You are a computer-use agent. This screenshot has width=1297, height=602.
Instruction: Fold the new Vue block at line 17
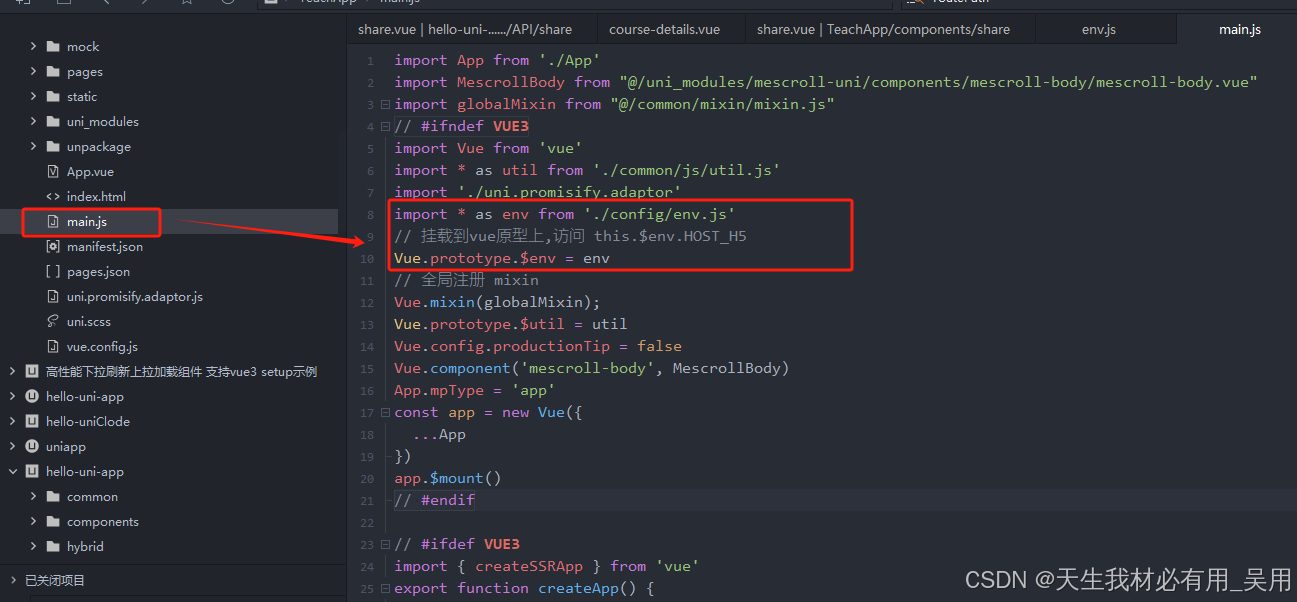(385, 413)
